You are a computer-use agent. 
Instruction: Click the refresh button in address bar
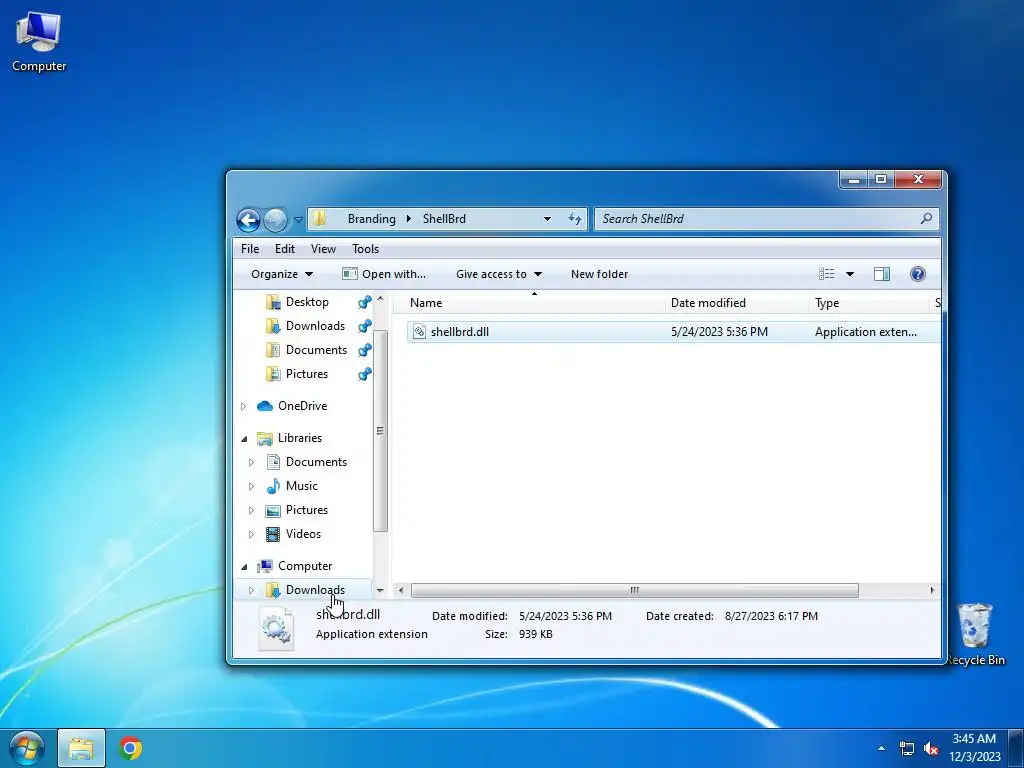[x=575, y=219]
